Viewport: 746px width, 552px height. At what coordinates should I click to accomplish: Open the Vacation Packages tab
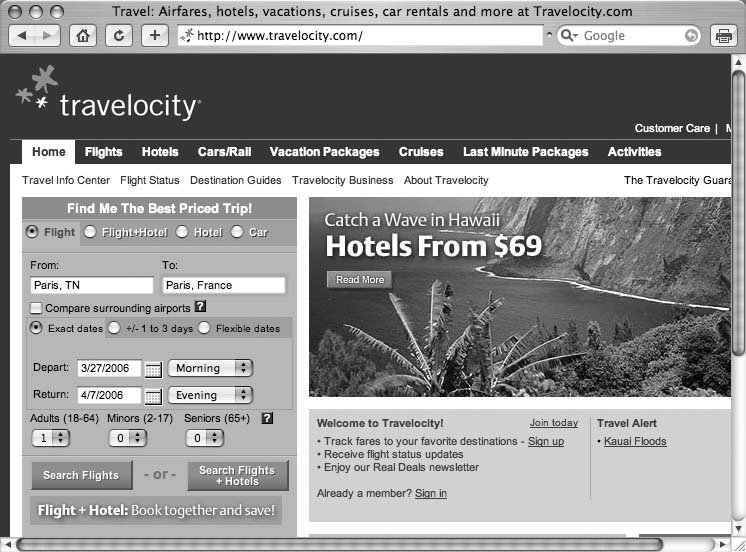[324, 152]
